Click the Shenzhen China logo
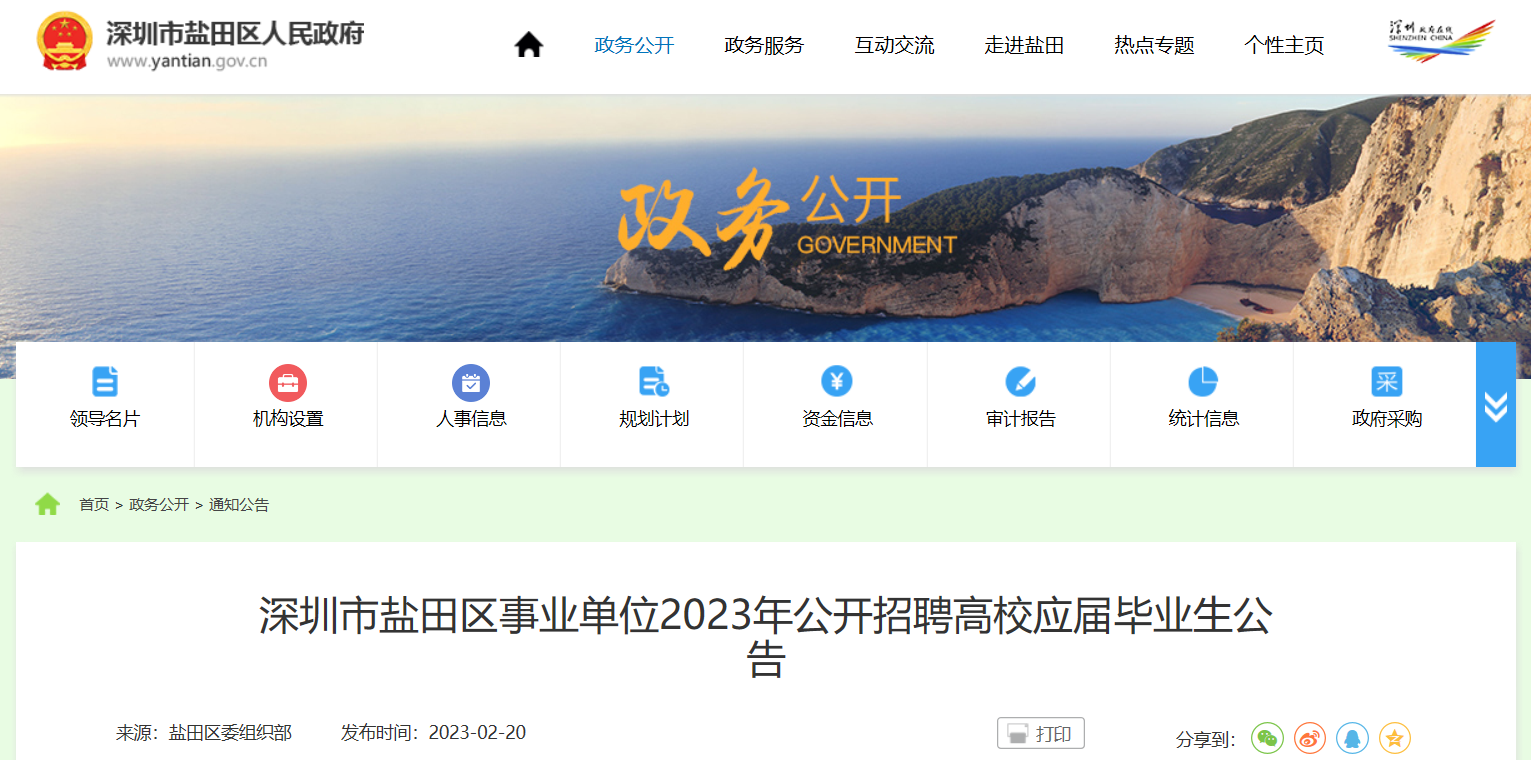Viewport: 1531px width, 760px height. pos(1441,41)
